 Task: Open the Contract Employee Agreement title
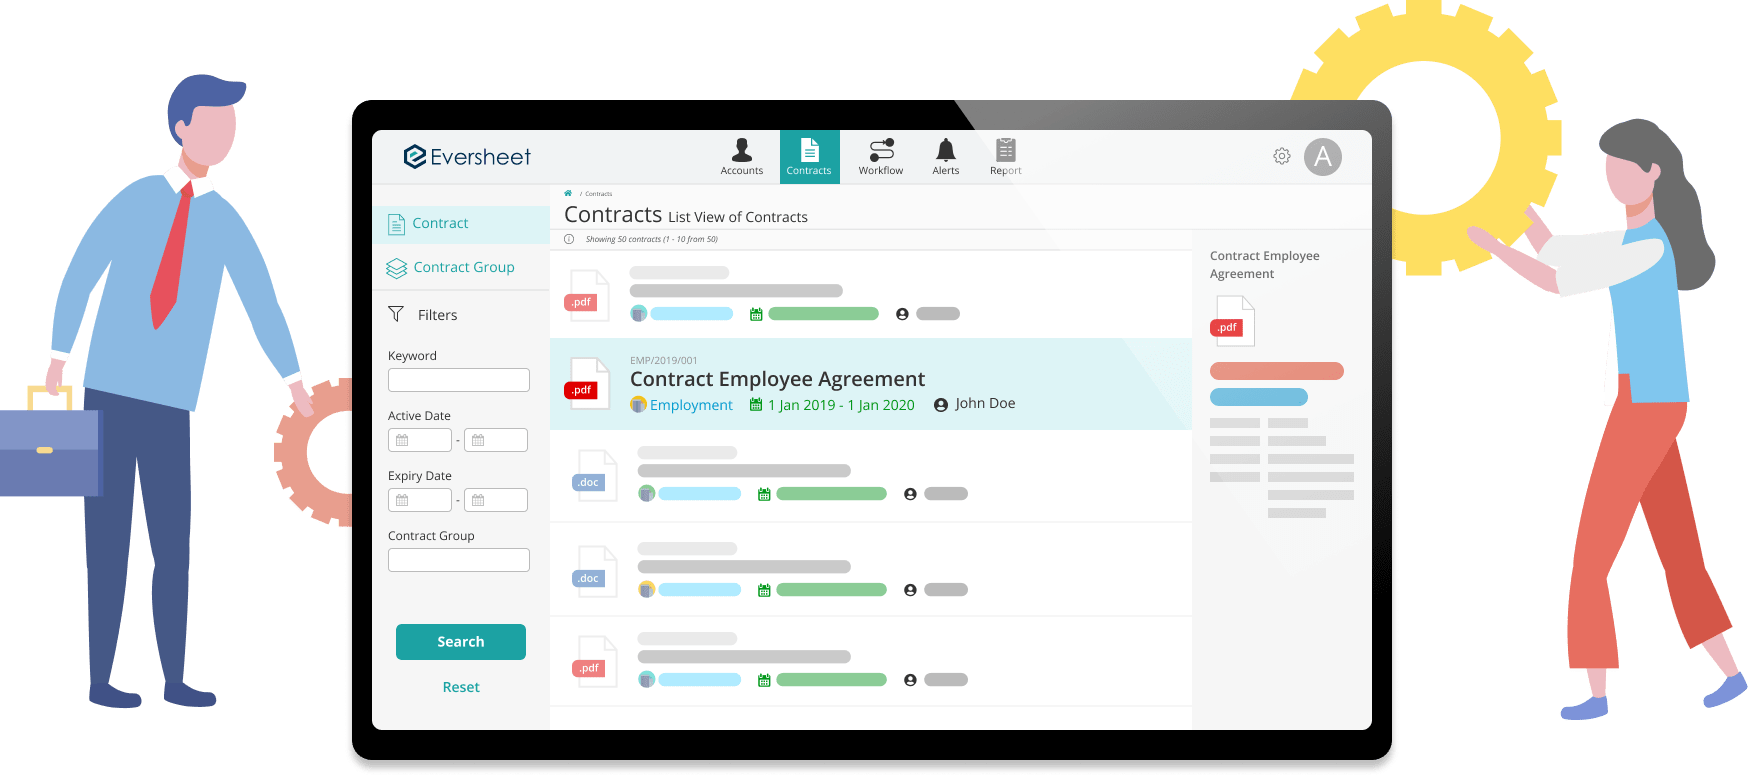tap(777, 379)
